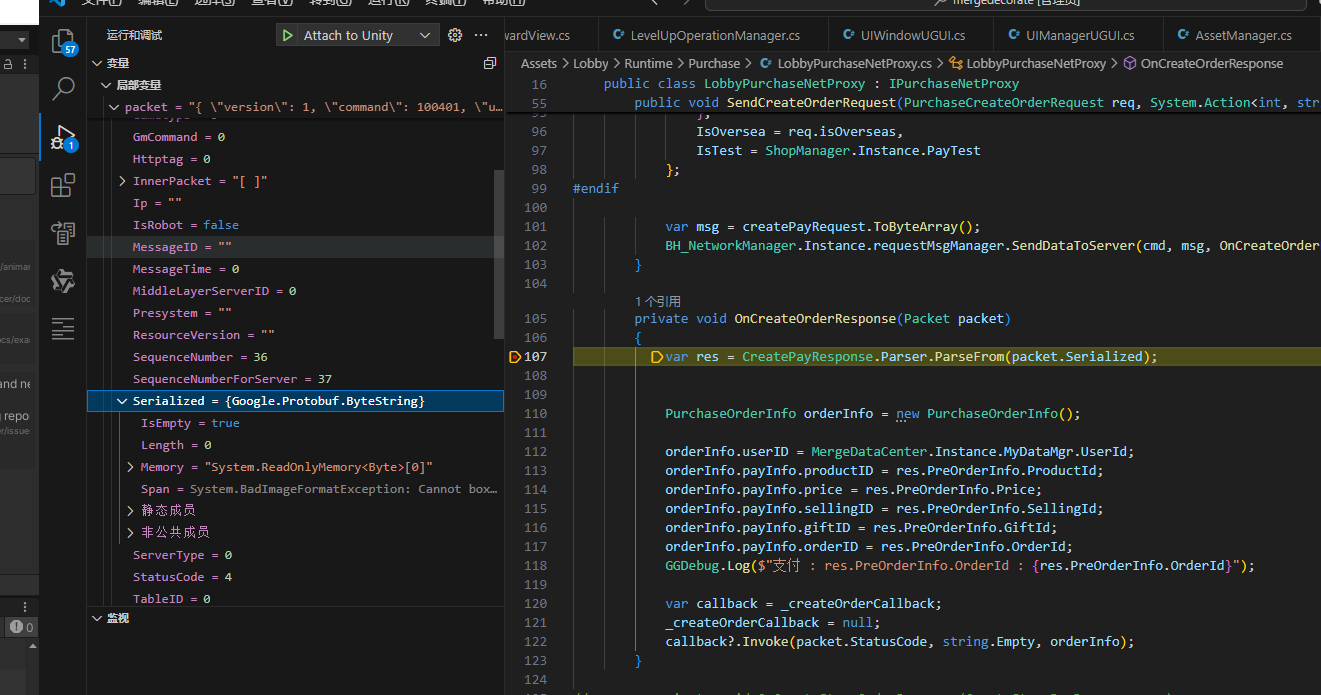Viewport: 1321px width, 695px height.
Task: Open launch.json with the gear icon
Action: pyautogui.click(x=455, y=36)
